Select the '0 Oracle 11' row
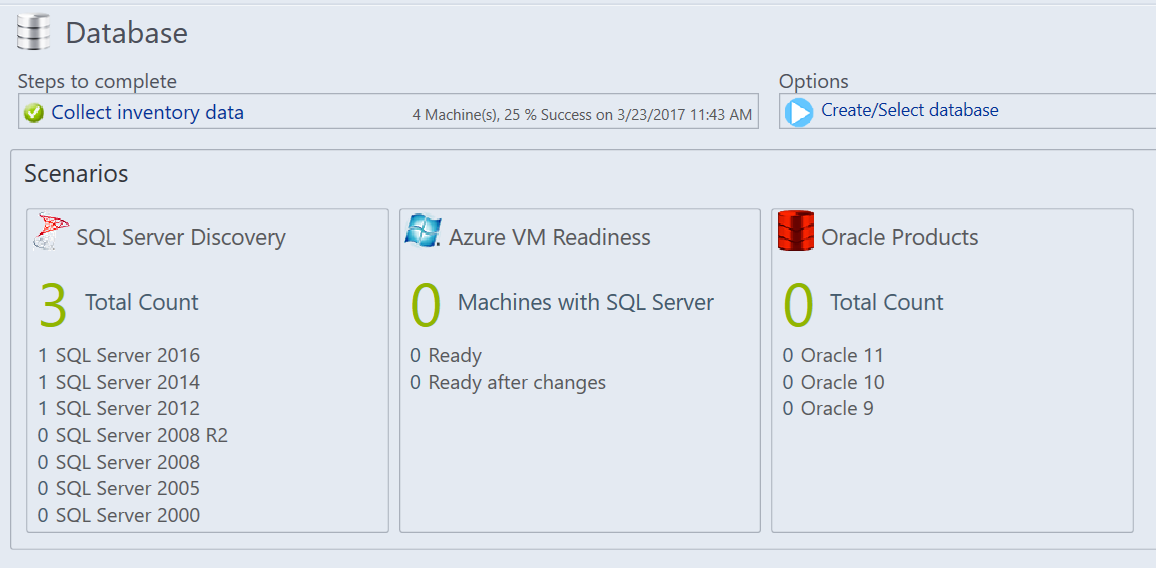This screenshot has width=1156, height=568. click(x=833, y=356)
